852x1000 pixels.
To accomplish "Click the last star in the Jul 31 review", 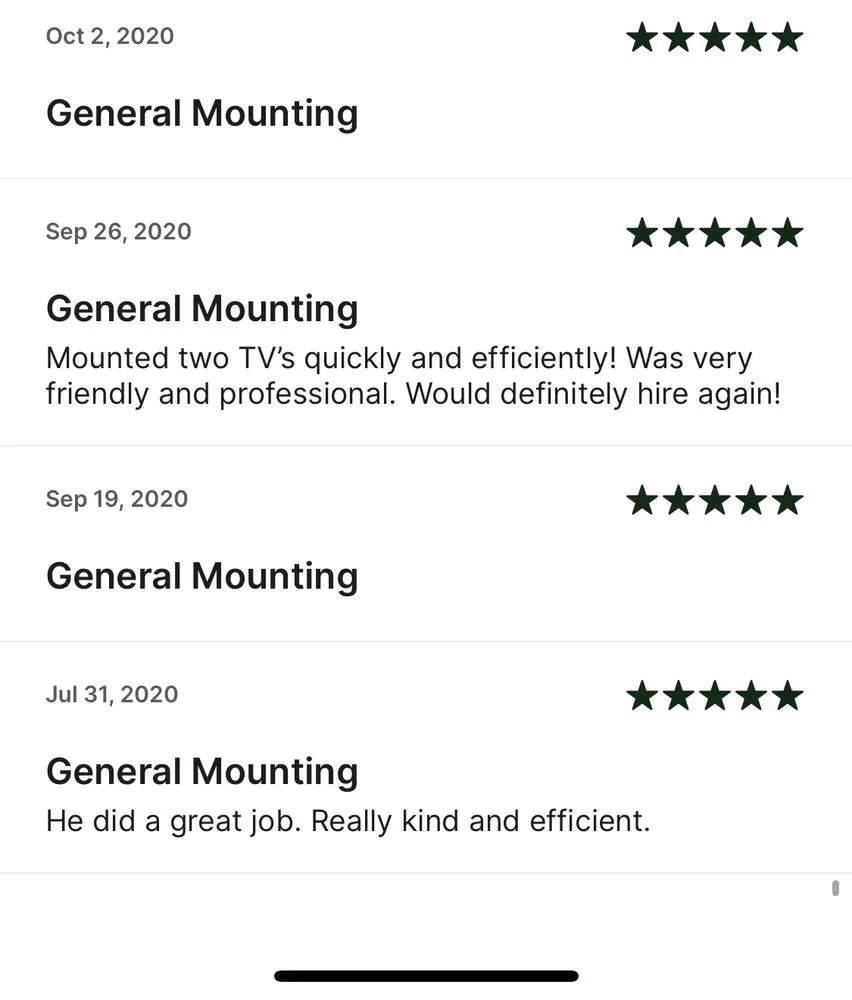I will pos(788,696).
